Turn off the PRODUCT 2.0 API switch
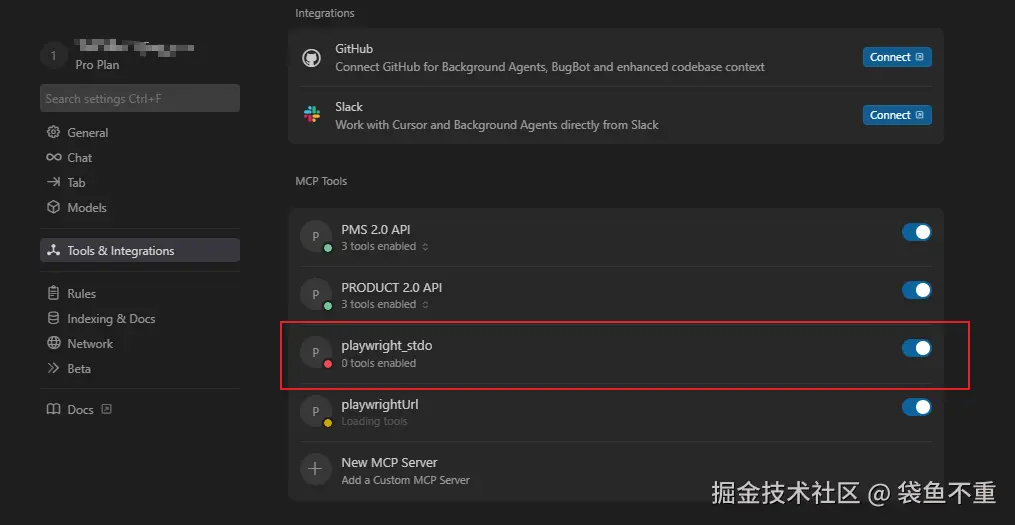This screenshot has width=1015, height=525. pyautogui.click(x=916, y=290)
